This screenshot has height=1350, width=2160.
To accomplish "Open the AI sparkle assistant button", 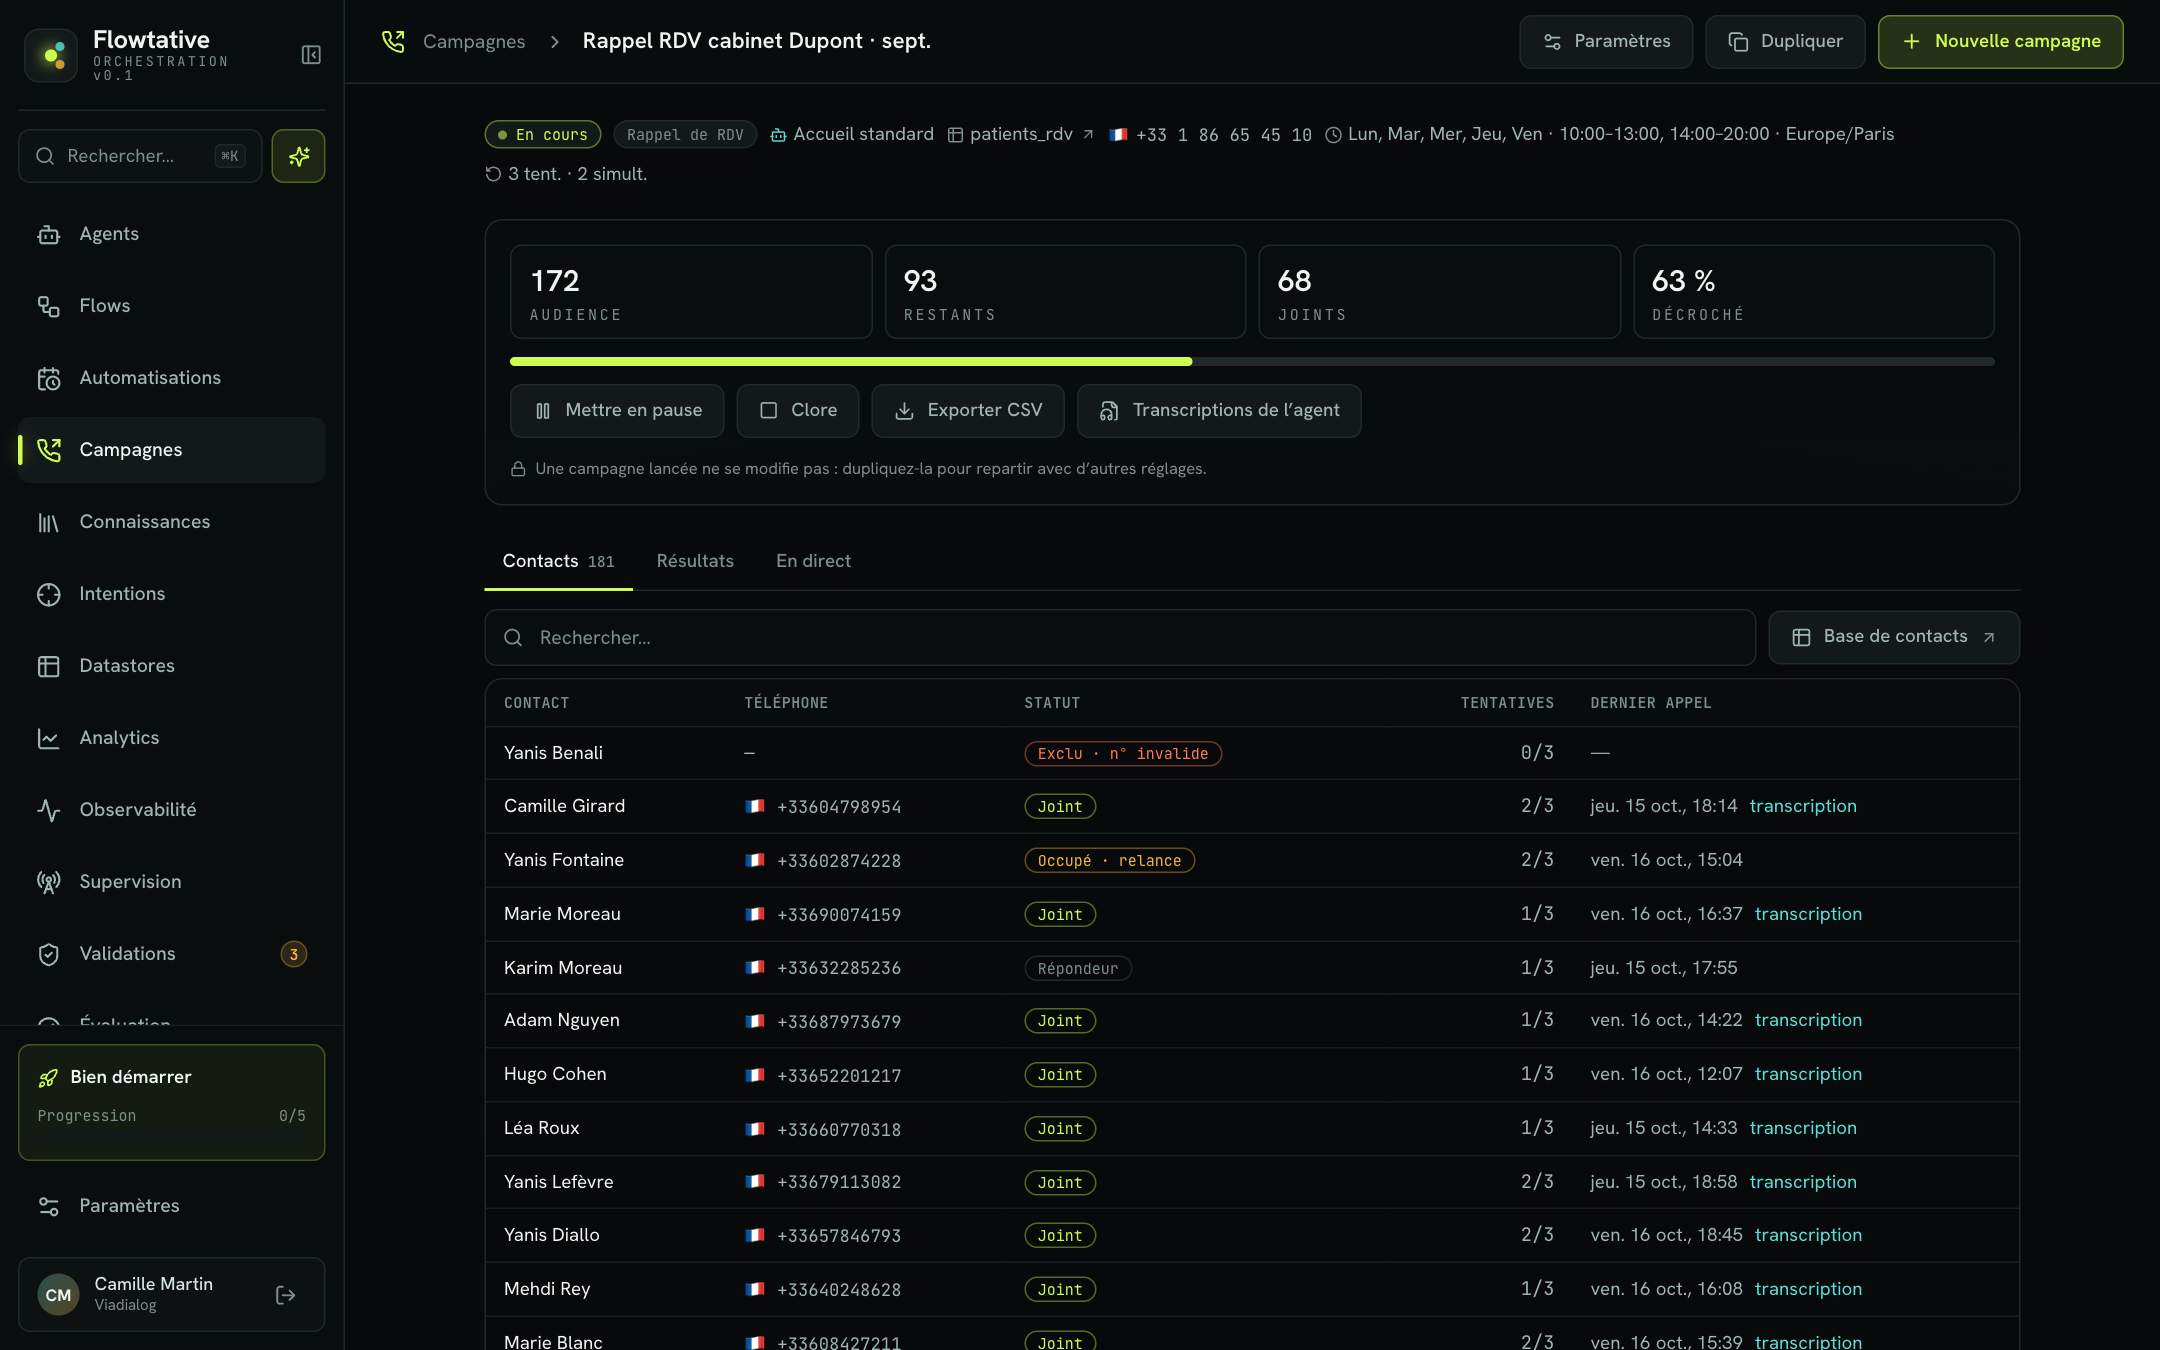I will 298,156.
